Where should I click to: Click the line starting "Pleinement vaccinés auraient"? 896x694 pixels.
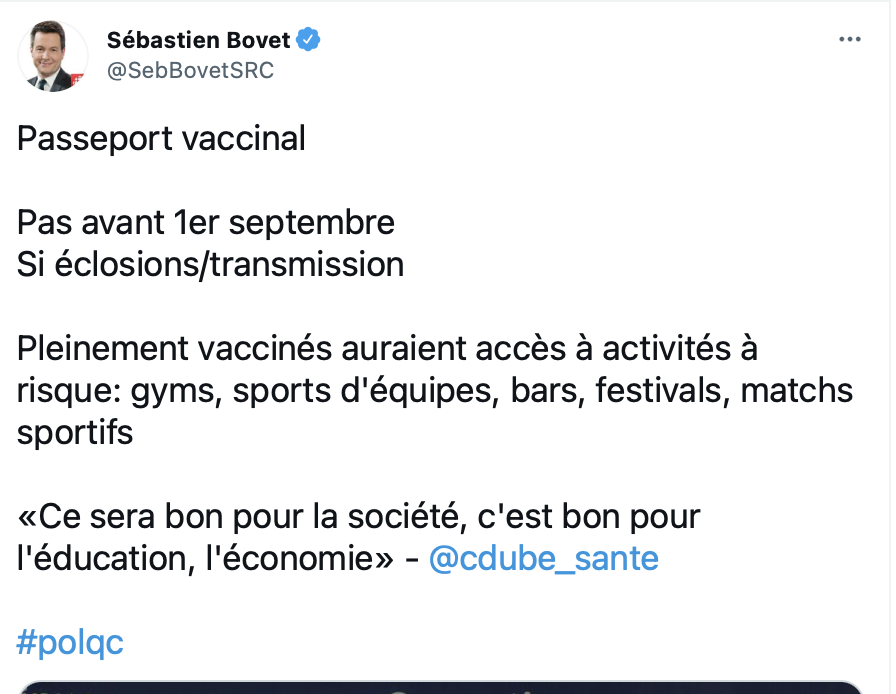(x=387, y=348)
